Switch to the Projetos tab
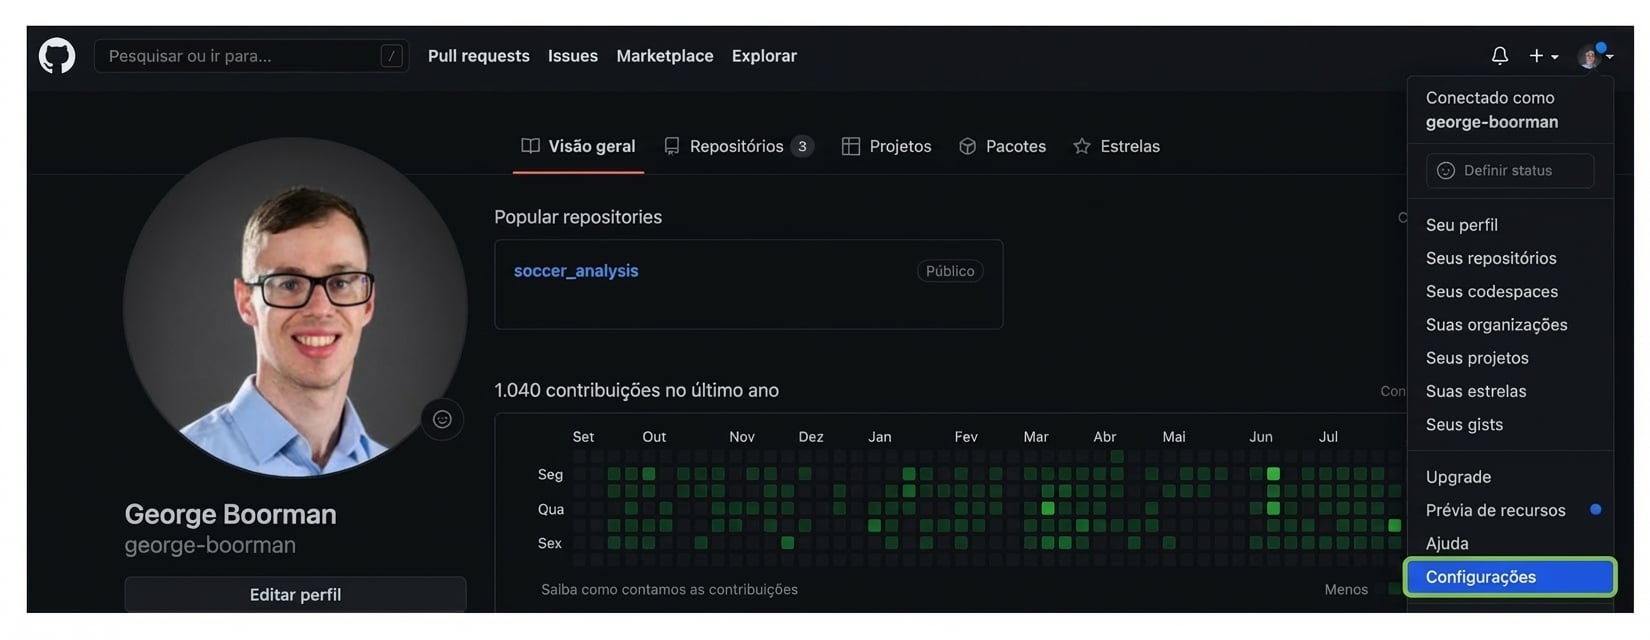This screenshot has height=640, width=1650. click(x=886, y=146)
